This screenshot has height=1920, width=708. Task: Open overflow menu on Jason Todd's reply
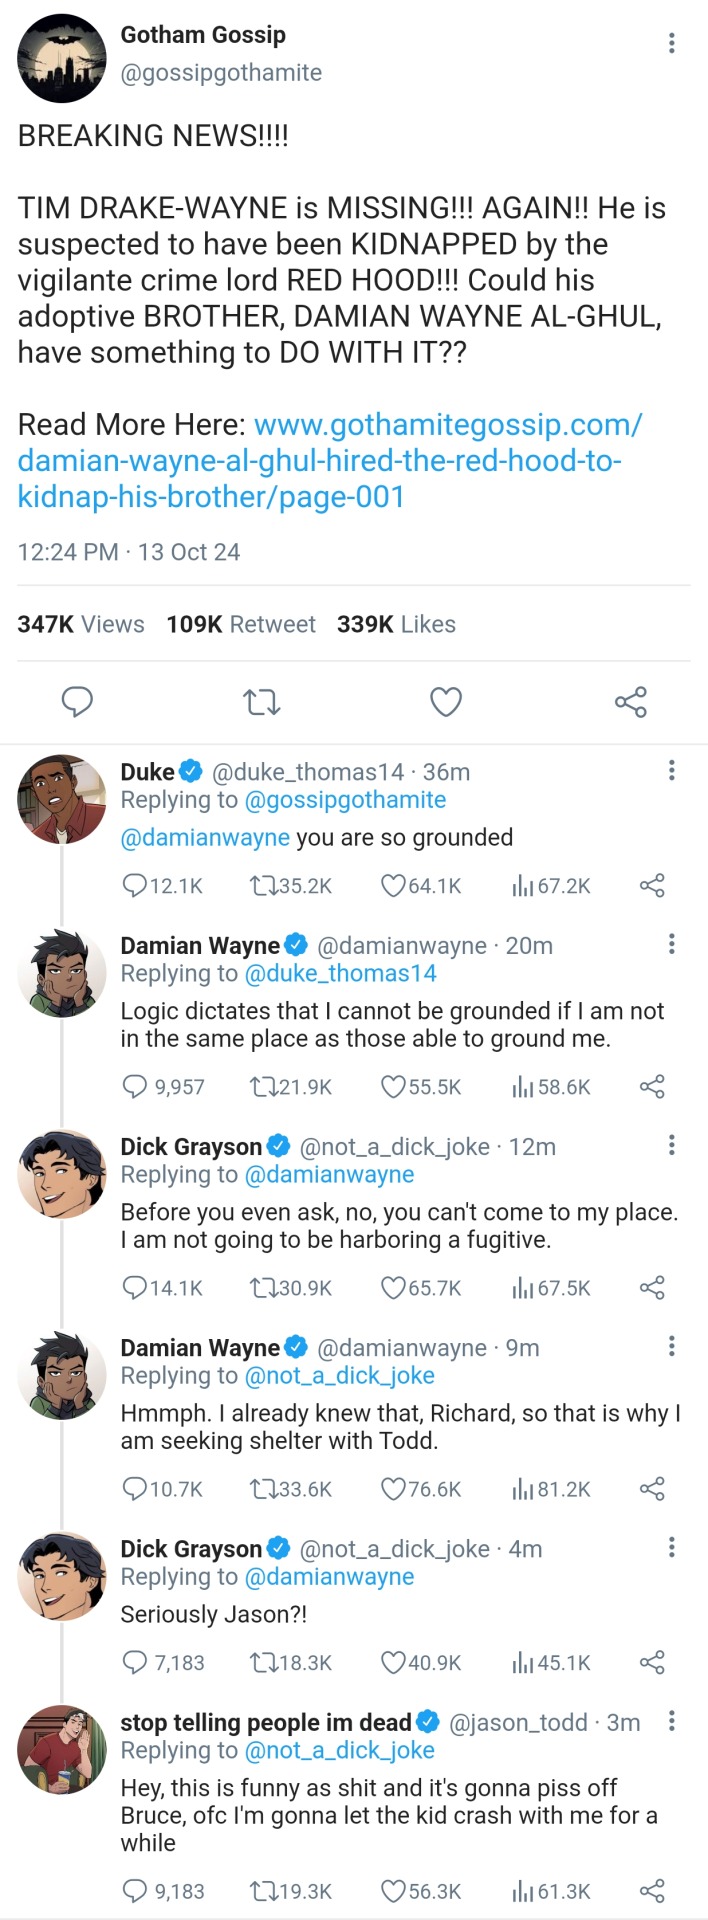(671, 1721)
